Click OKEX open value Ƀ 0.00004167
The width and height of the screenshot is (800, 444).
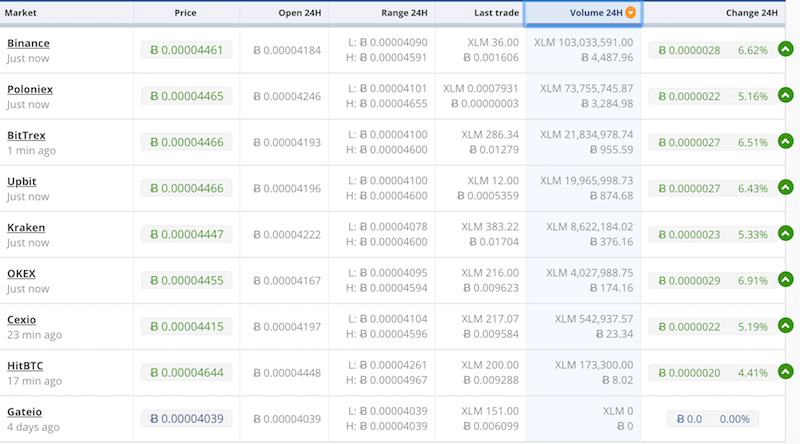point(287,281)
